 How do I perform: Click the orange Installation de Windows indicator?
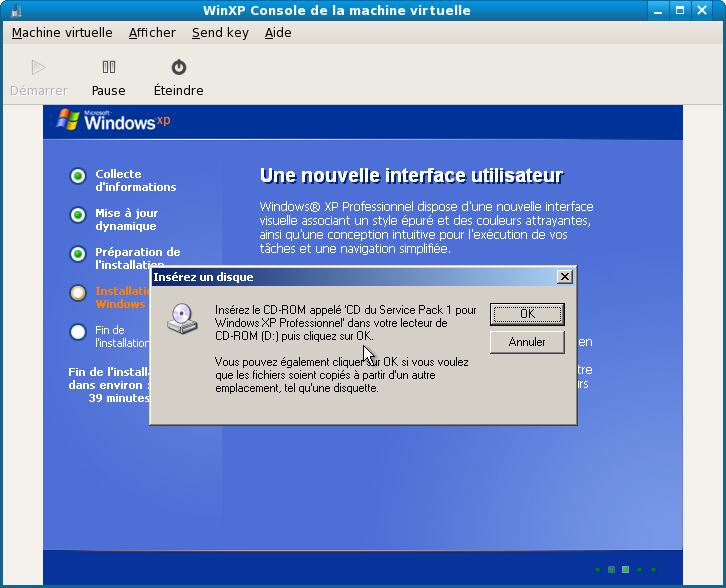[78, 293]
